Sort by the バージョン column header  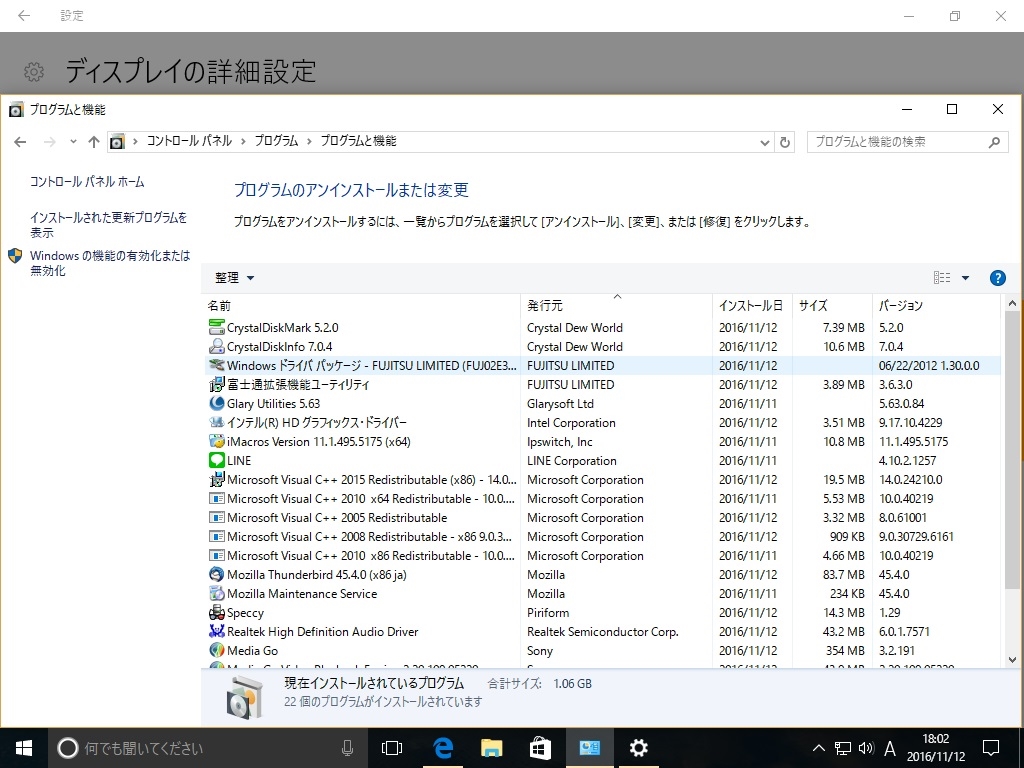[x=901, y=305]
